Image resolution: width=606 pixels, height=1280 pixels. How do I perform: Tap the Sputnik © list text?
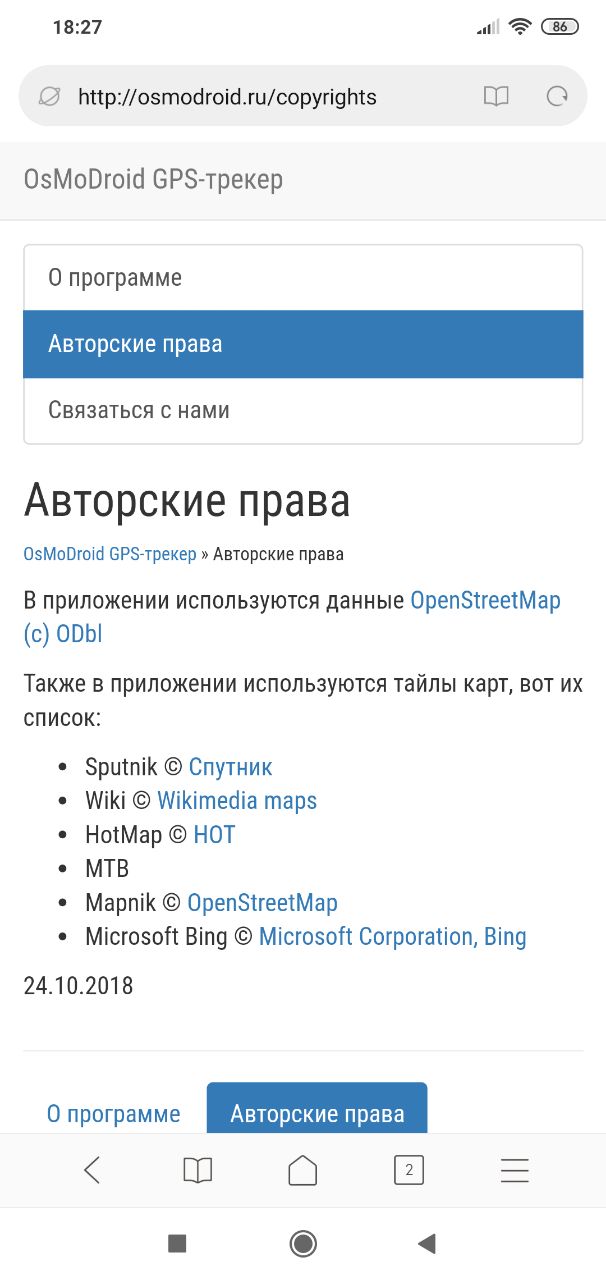(x=134, y=767)
